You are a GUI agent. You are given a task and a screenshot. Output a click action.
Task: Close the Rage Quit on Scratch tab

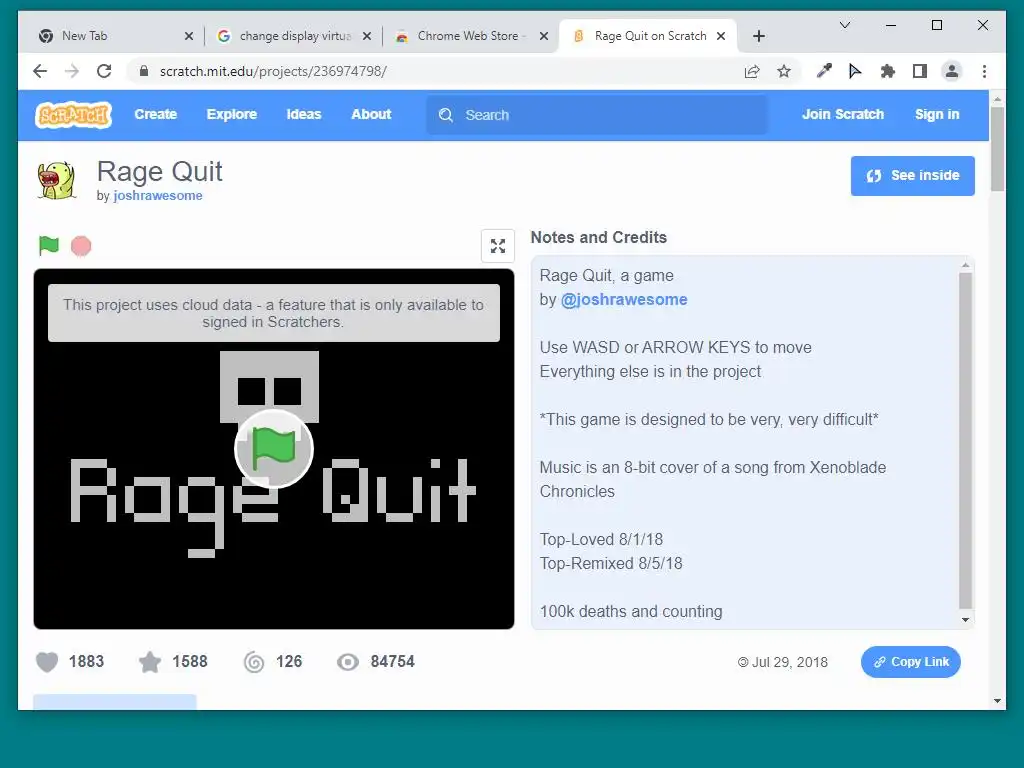721,36
